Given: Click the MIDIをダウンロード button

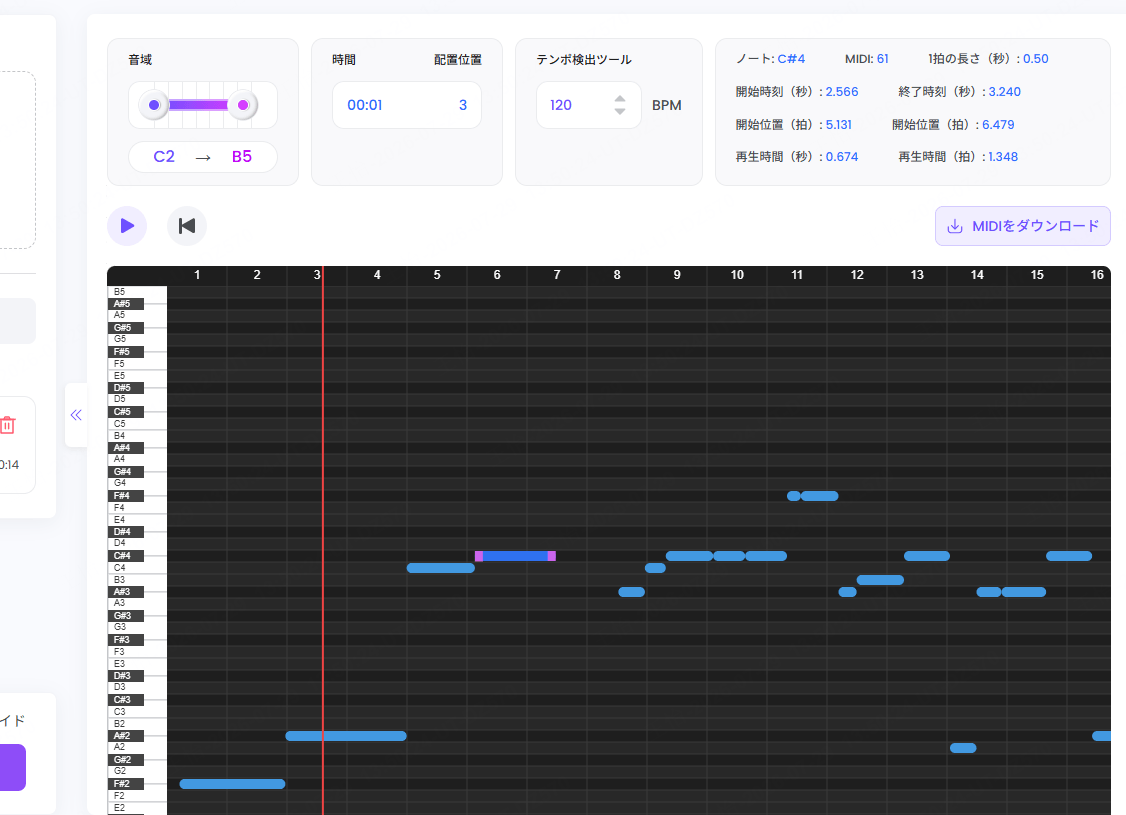Looking at the screenshot, I should [x=1023, y=226].
